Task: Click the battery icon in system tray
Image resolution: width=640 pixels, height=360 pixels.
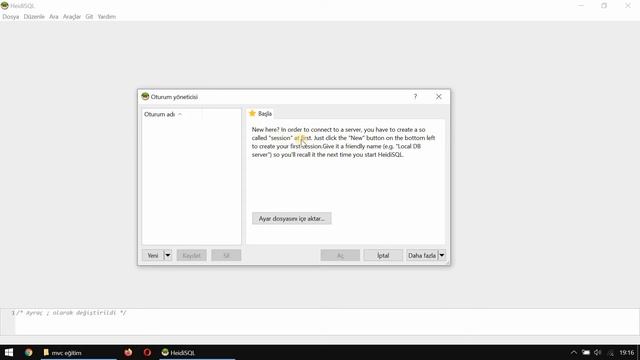Action: pos(586,352)
